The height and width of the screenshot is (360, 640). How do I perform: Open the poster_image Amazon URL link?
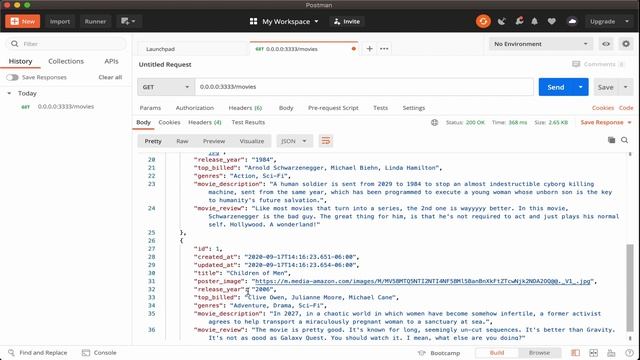422,281
